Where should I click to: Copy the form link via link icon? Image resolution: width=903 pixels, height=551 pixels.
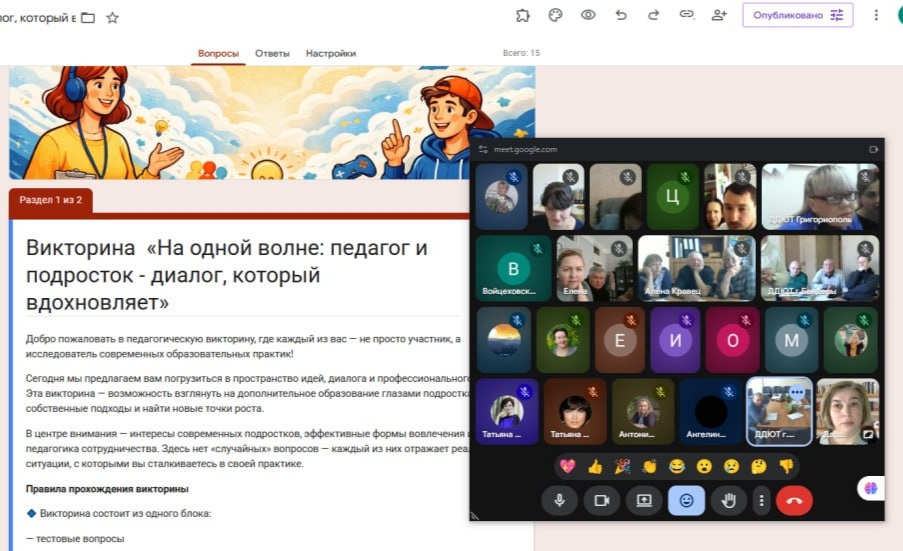(686, 15)
